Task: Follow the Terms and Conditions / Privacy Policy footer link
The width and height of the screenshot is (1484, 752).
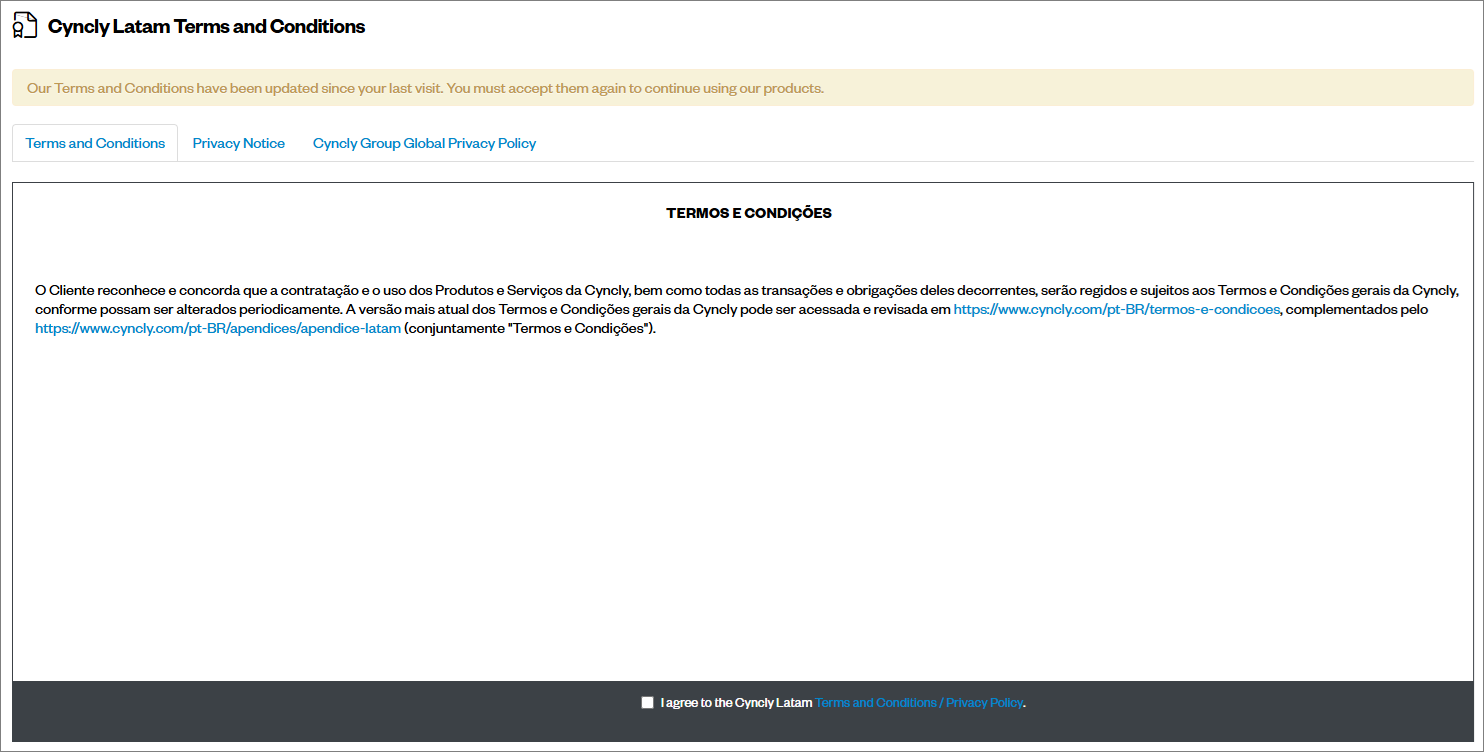Action: tap(919, 703)
